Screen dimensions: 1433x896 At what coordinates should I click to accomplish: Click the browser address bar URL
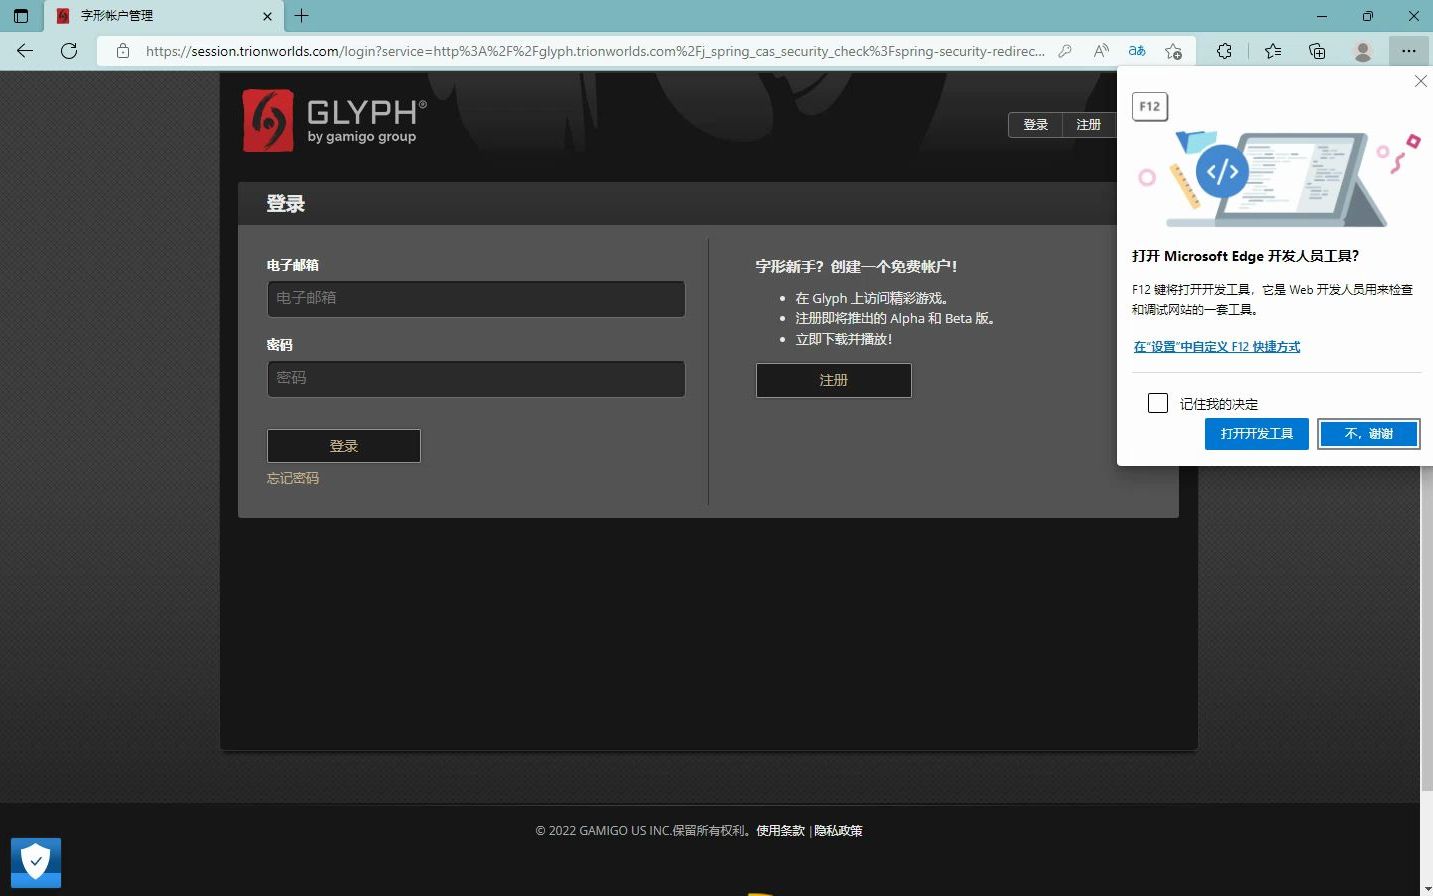595,51
